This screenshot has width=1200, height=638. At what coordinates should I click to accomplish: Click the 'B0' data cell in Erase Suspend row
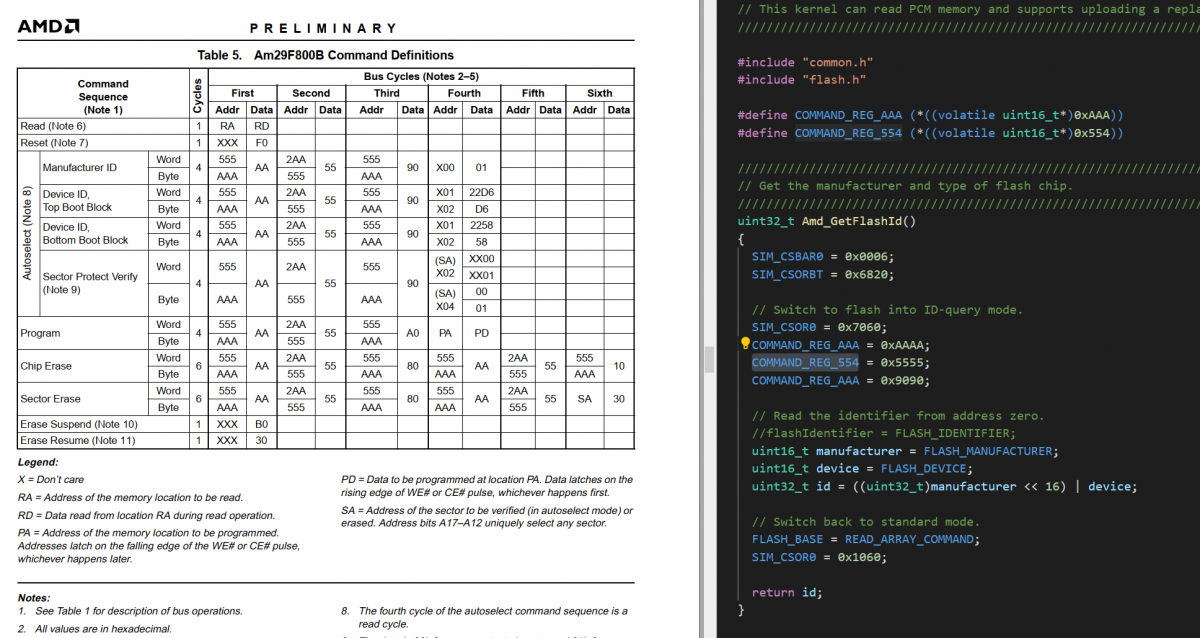[x=261, y=424]
